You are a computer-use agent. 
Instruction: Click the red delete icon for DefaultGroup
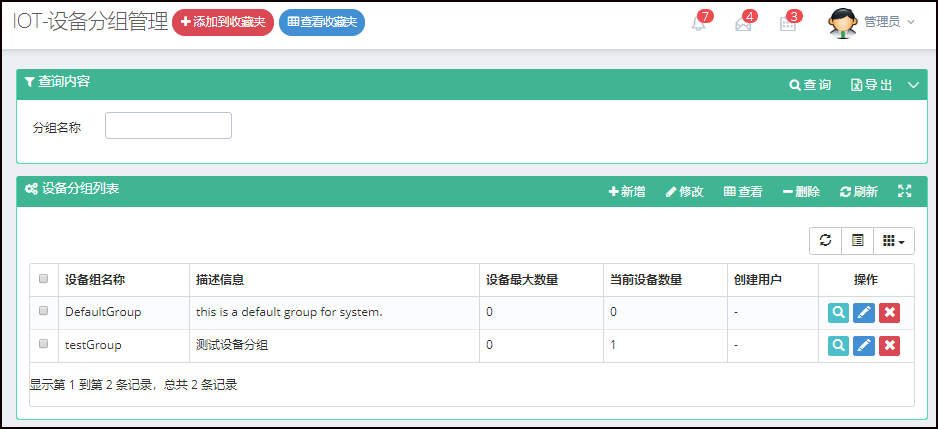tap(889, 313)
